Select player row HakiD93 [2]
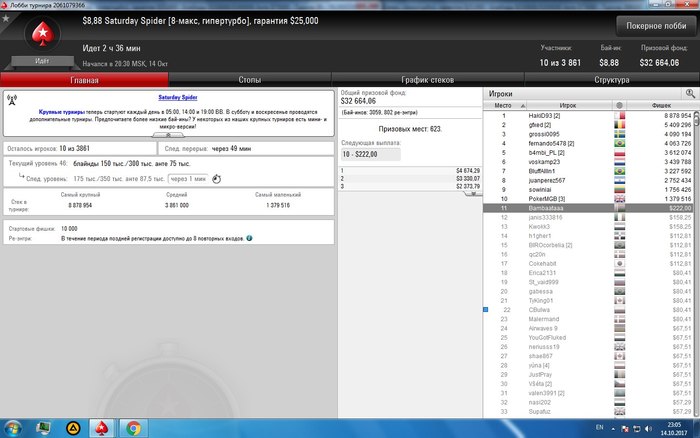This screenshot has height=438, width=700. click(588, 116)
